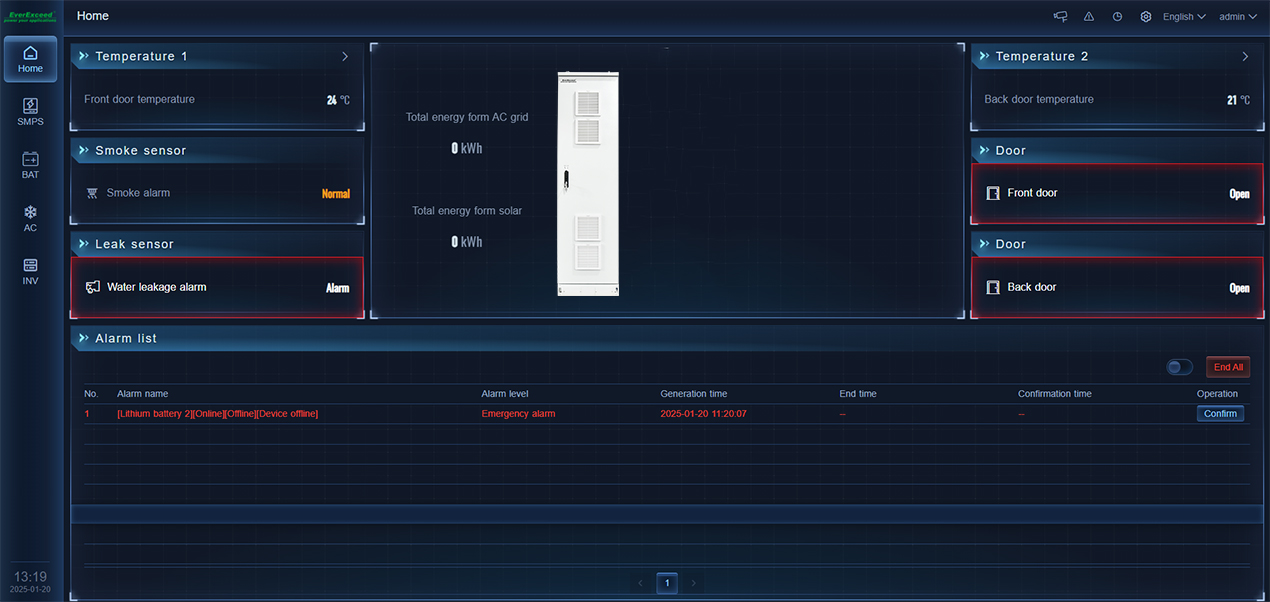Viewport: 1270px width, 602px height.
Task: Open the SMPS module page
Action: (x=30, y=111)
